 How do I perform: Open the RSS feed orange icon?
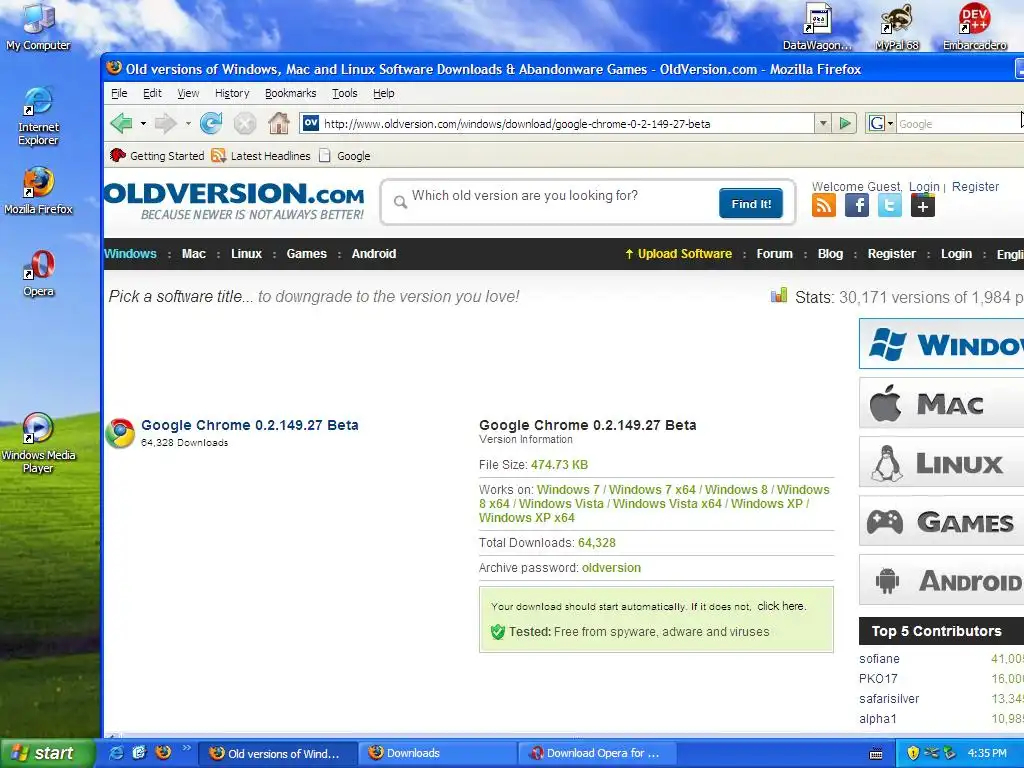pyautogui.click(x=824, y=206)
